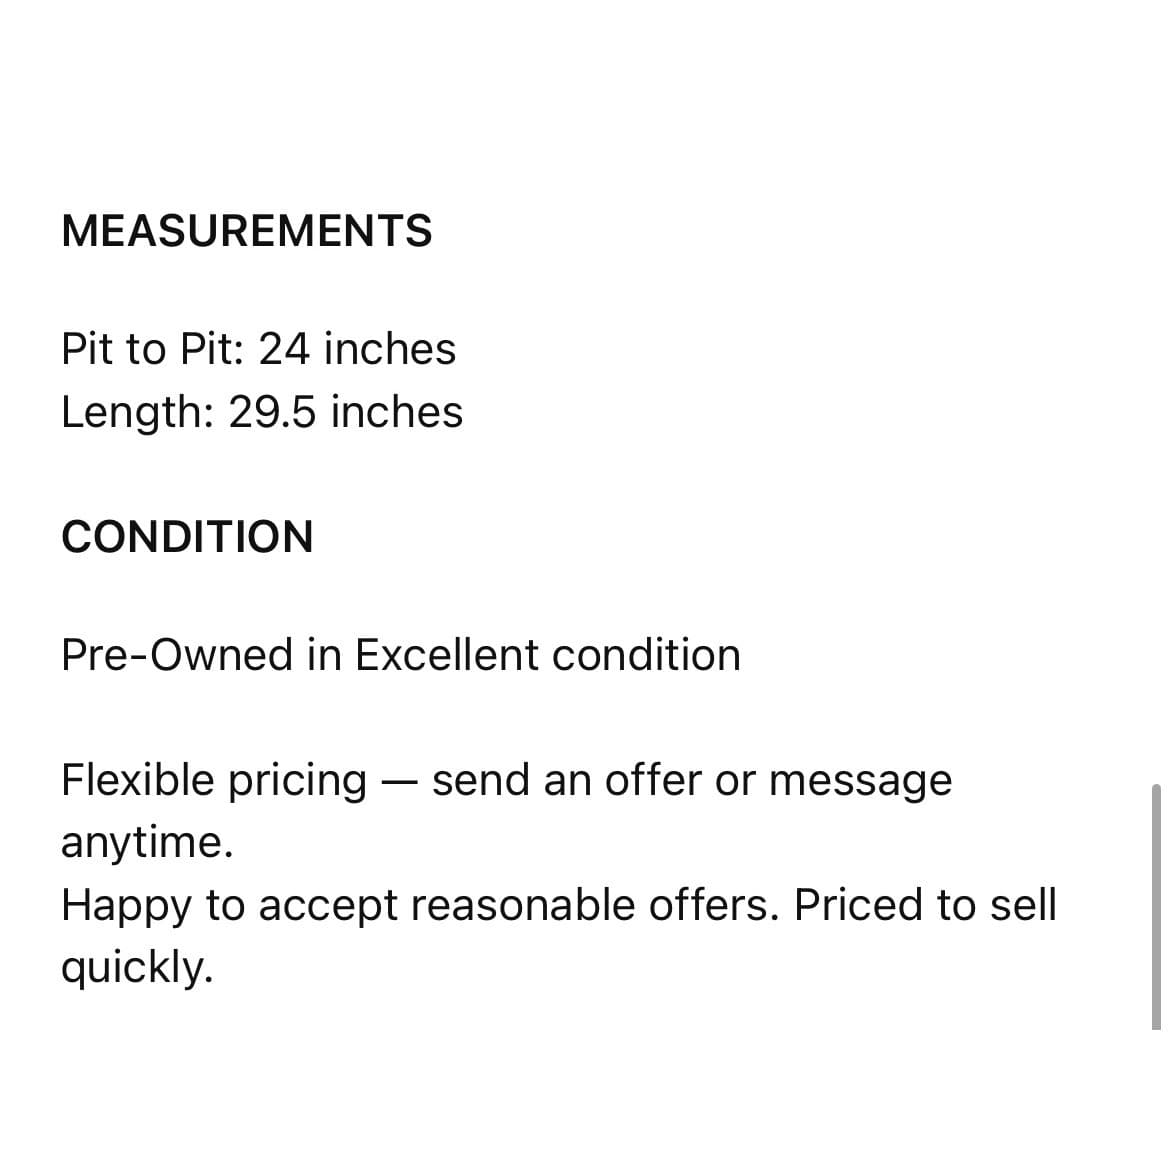Click 'send an offer or message' text

(692, 782)
